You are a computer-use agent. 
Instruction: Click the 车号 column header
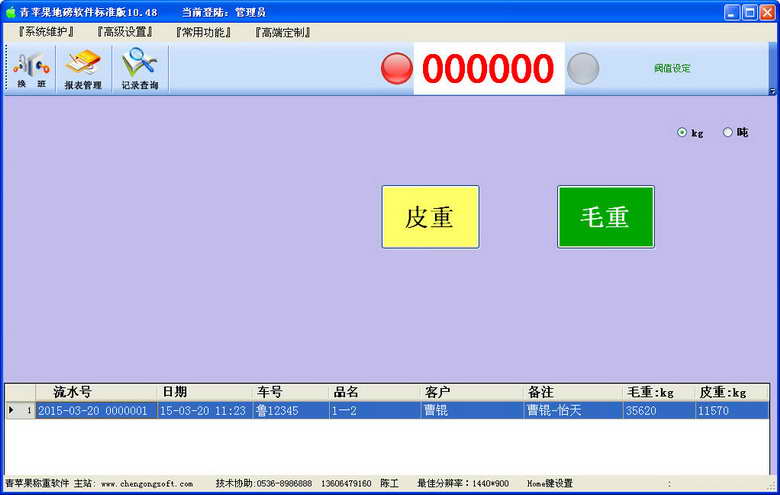[291, 393]
